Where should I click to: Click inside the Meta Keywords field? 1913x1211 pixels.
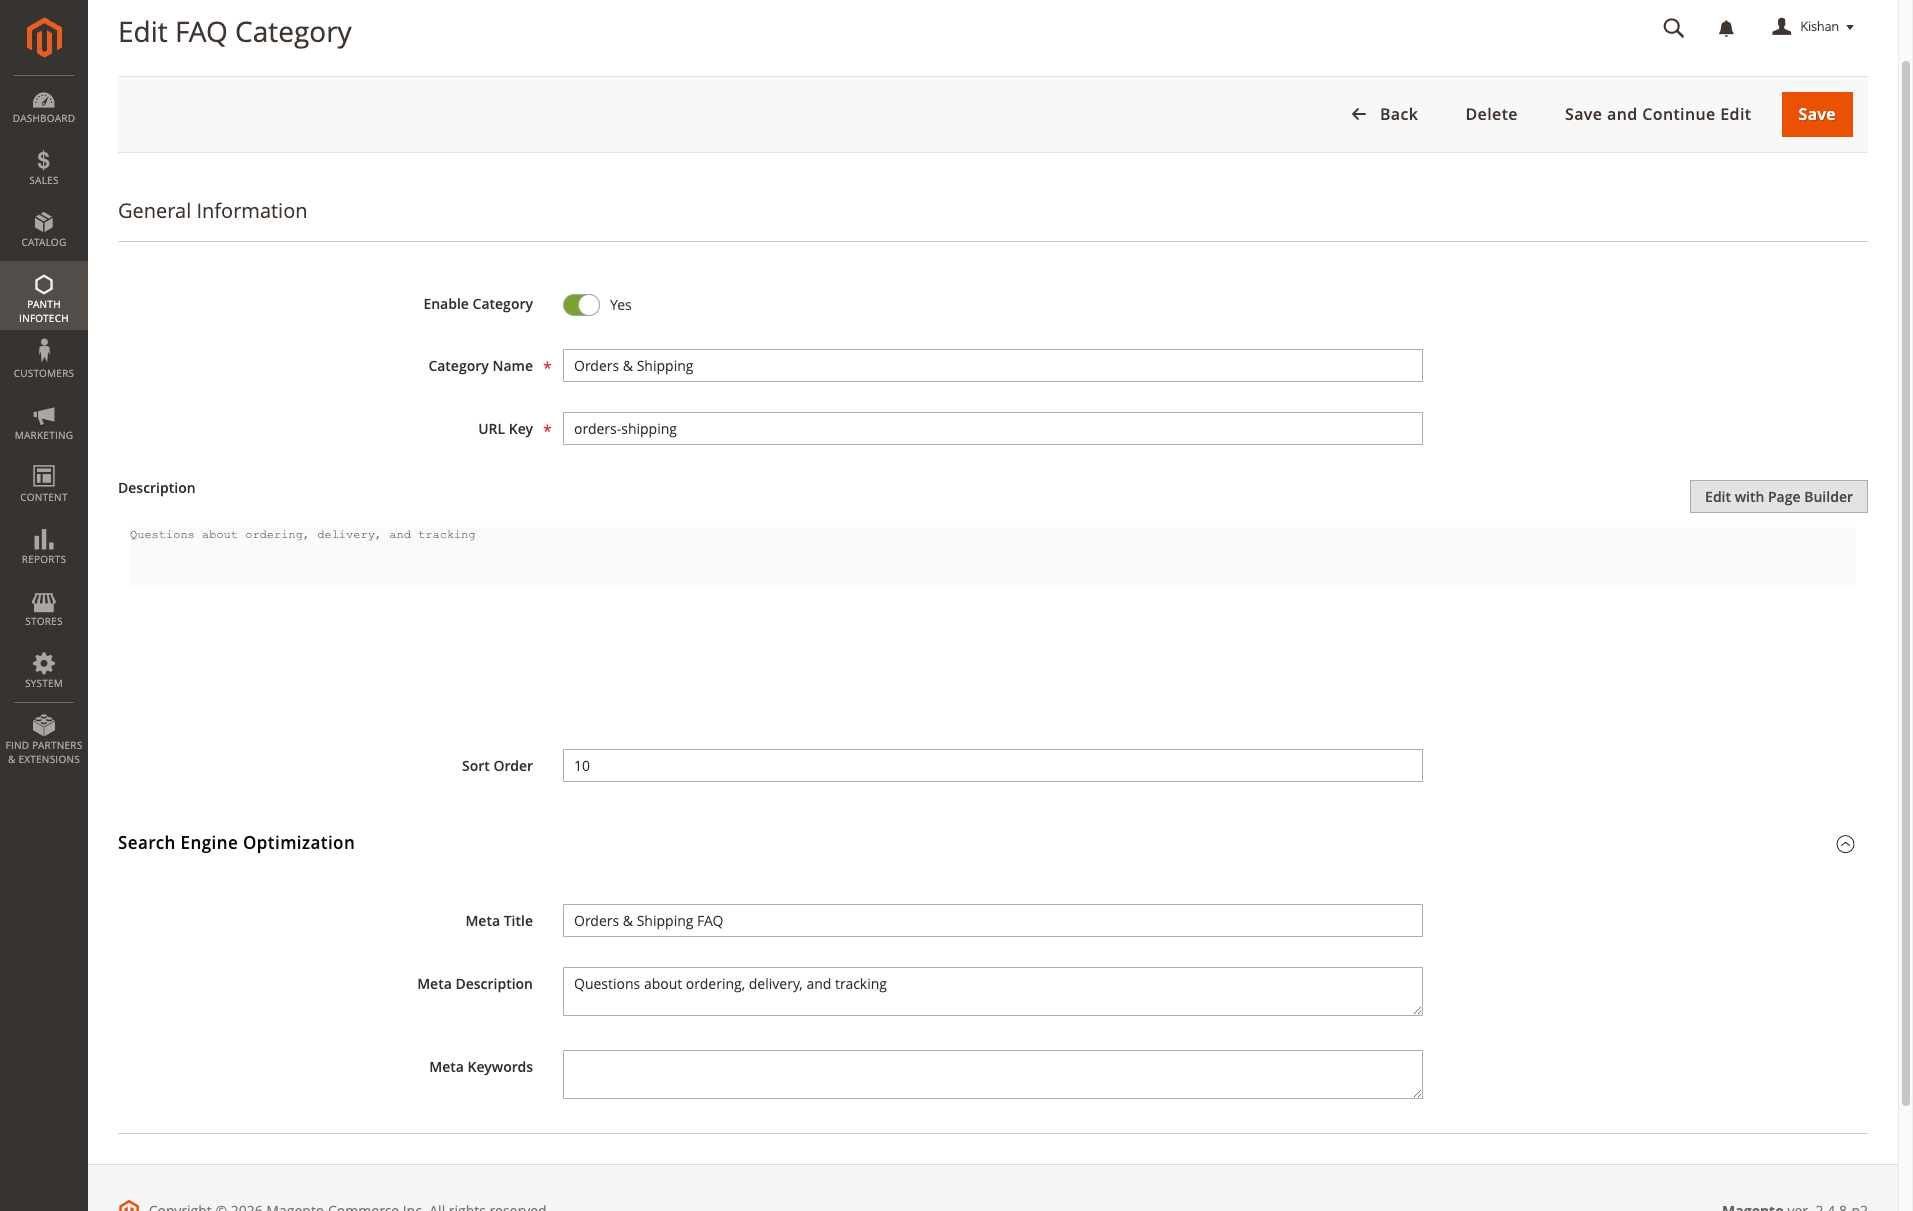click(x=991, y=1074)
